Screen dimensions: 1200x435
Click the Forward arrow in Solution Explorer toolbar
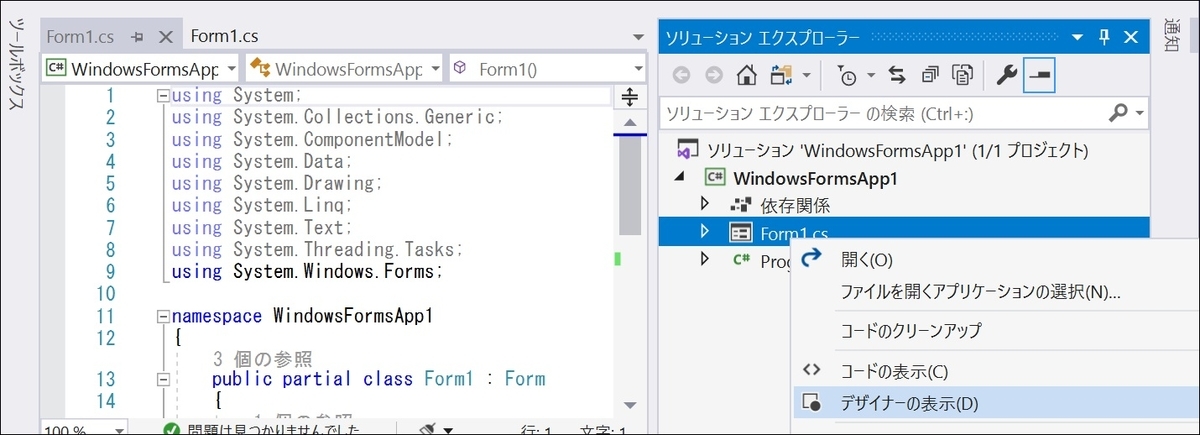pyautogui.click(x=714, y=75)
